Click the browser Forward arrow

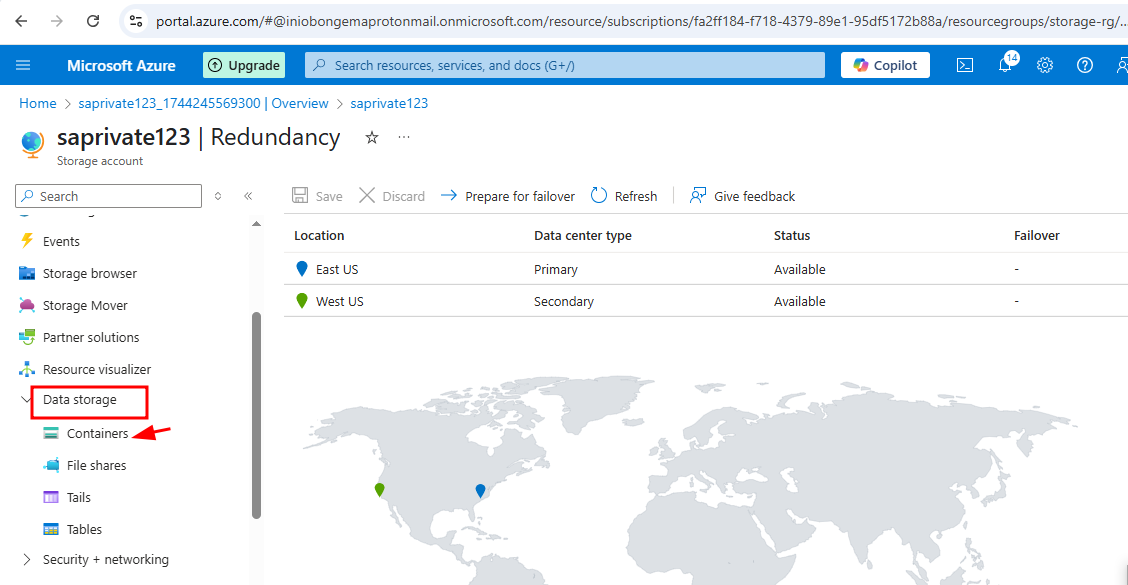pyautogui.click(x=57, y=21)
